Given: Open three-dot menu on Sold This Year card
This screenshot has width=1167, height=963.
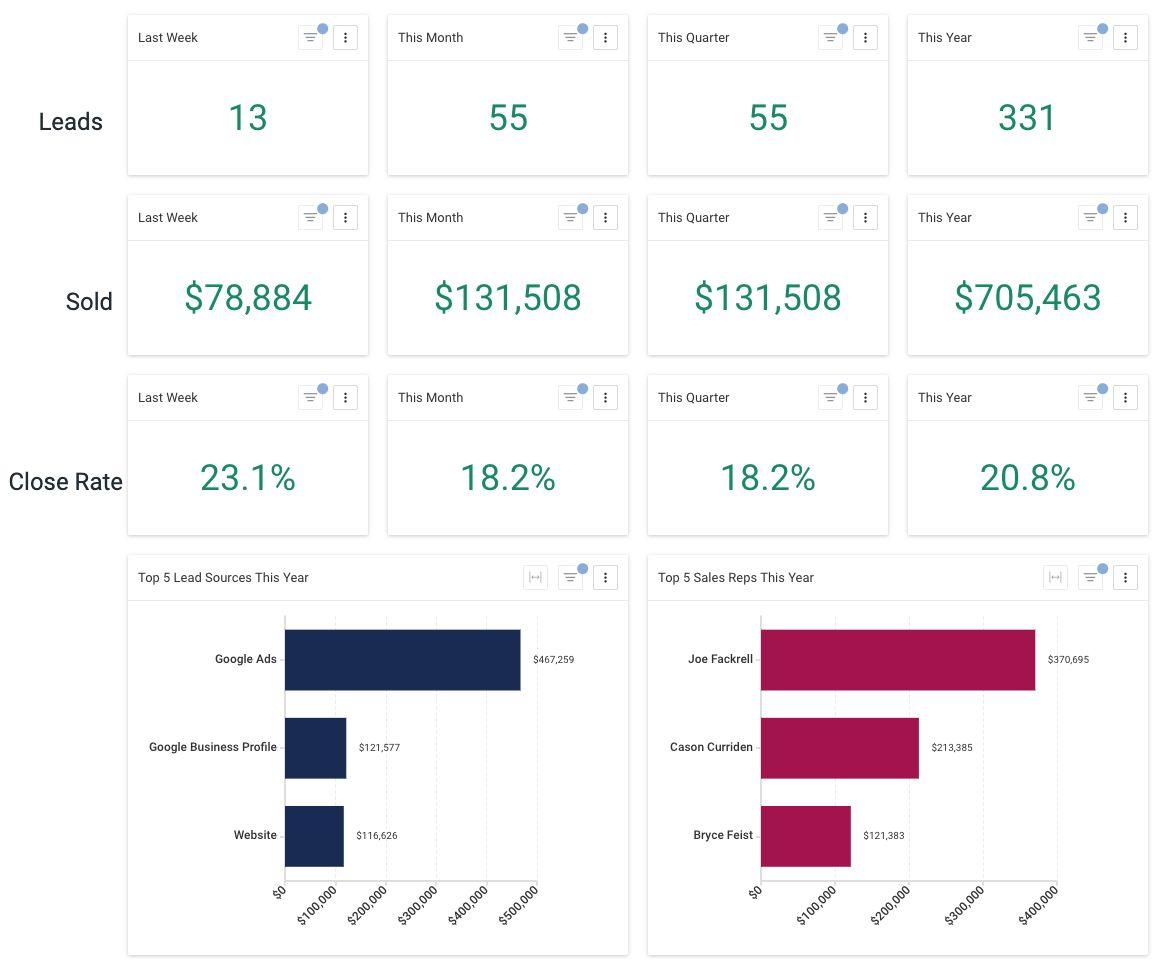Looking at the screenshot, I should [x=1125, y=217].
